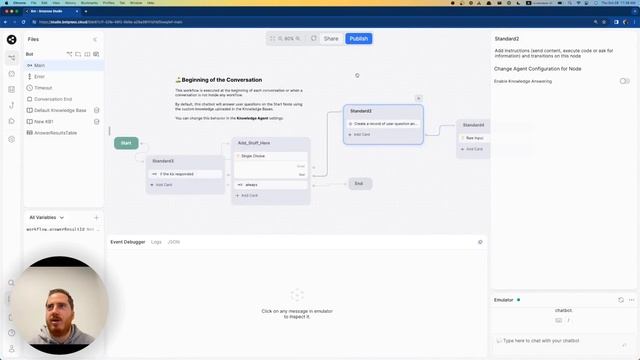Open Chrome's File menu
This screenshot has width=640, height=360.
[33, 2]
